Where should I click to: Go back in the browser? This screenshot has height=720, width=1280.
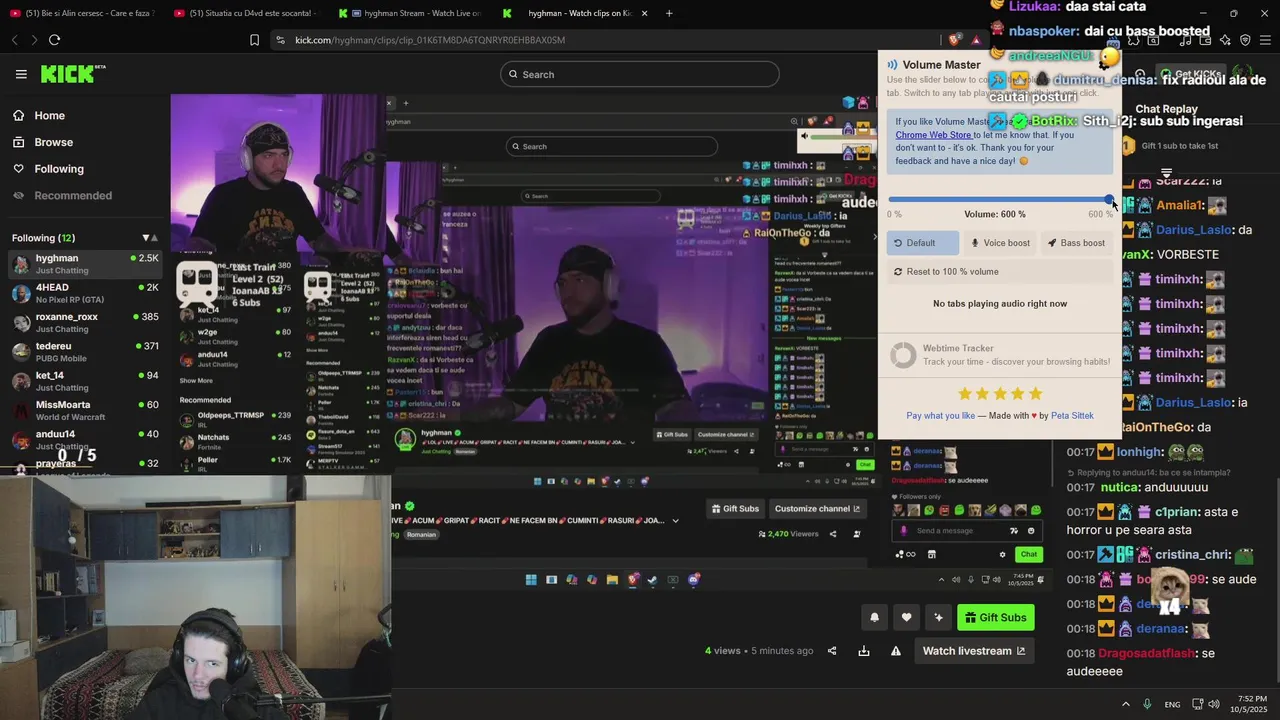[x=14, y=40]
